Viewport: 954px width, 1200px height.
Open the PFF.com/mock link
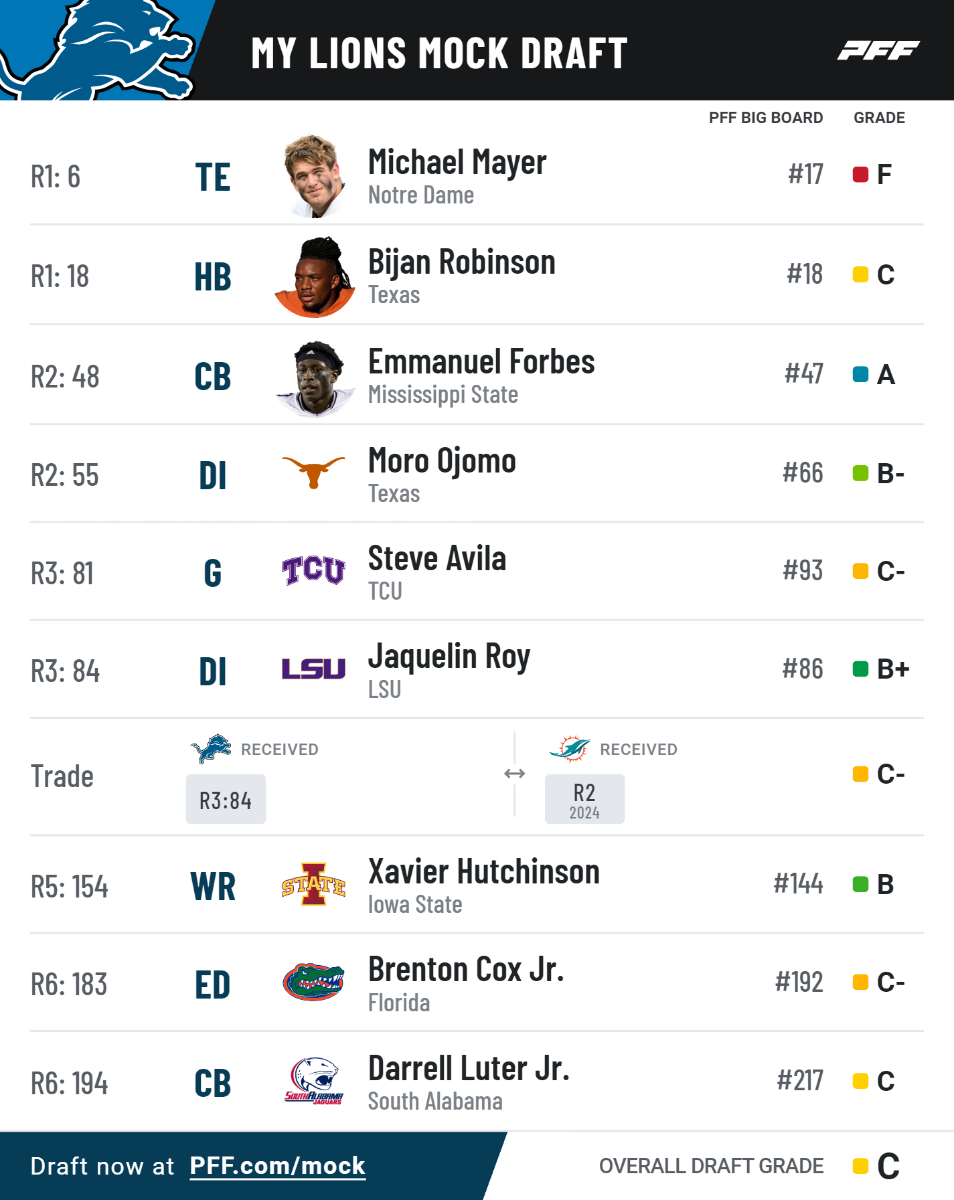tap(277, 1166)
